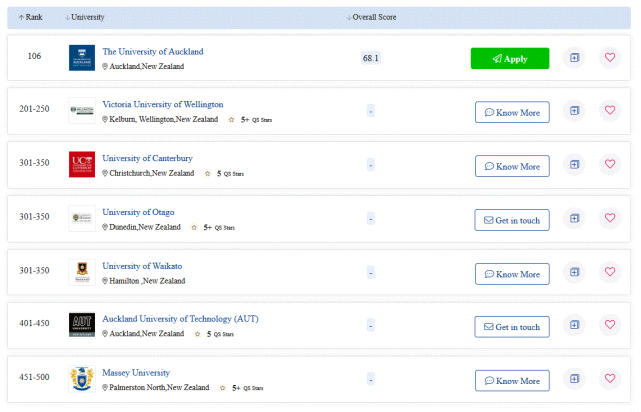Sort by Overall Score column header

click(x=375, y=18)
